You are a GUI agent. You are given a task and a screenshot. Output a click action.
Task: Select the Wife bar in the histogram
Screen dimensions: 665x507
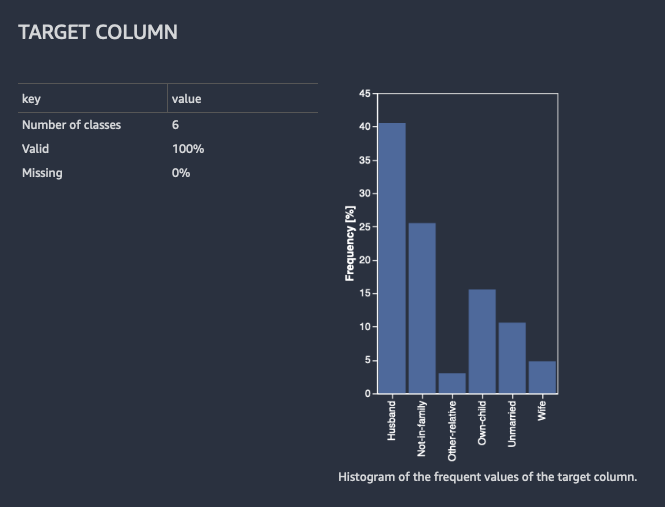542,377
